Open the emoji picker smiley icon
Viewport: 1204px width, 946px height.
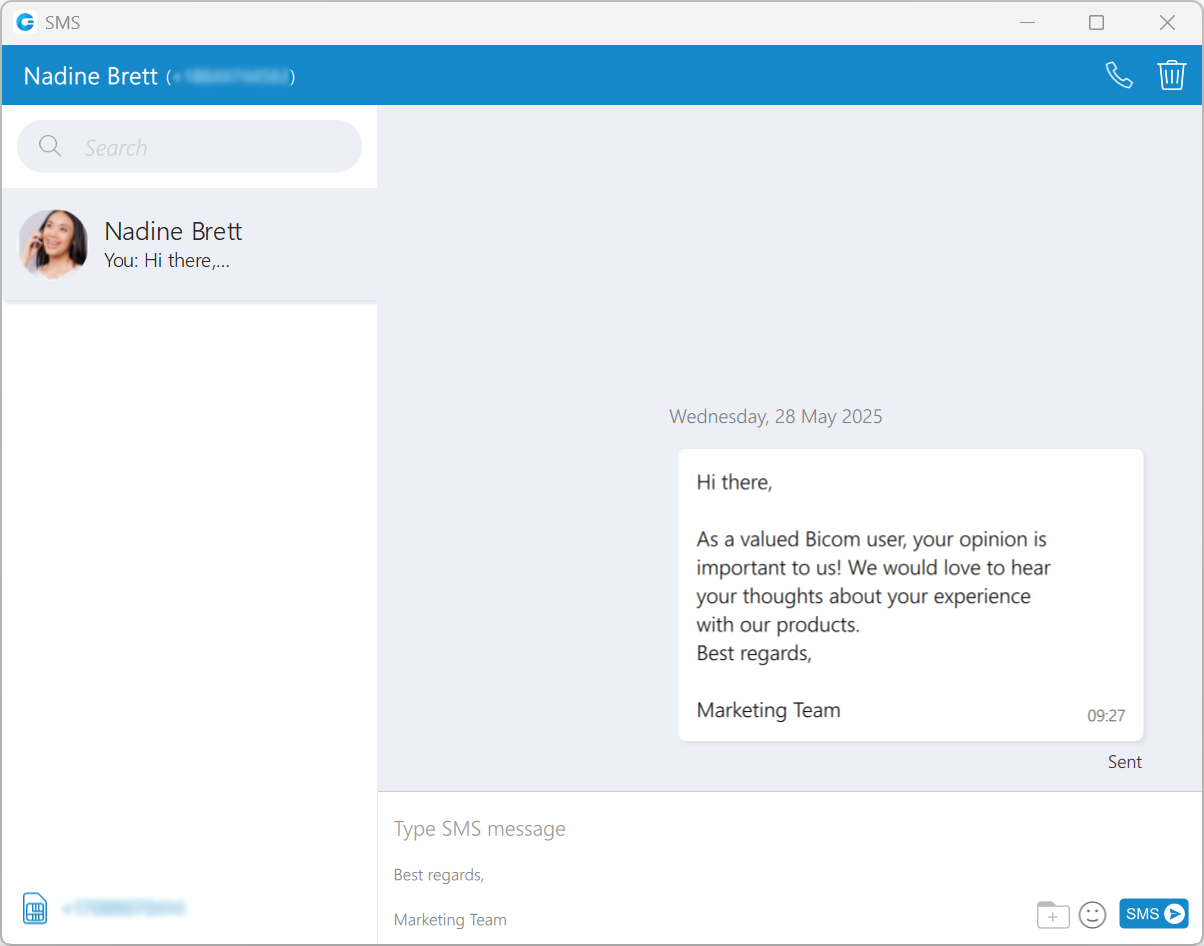[x=1092, y=914]
